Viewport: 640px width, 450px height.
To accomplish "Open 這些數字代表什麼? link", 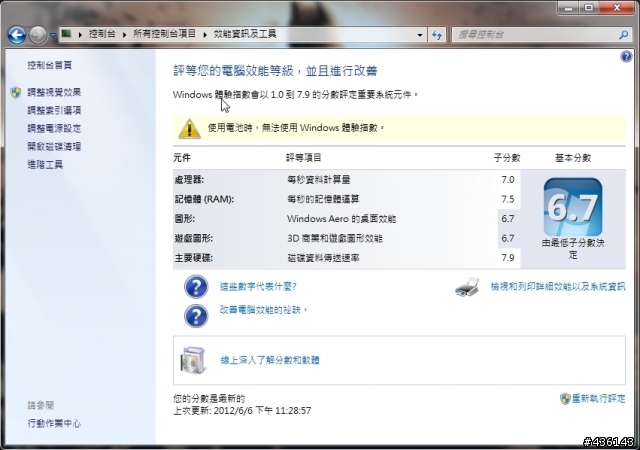I will coord(258,287).
